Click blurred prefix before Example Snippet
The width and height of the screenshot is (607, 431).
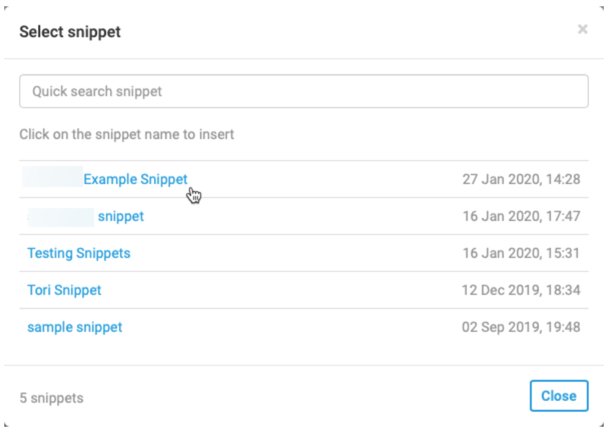point(52,179)
